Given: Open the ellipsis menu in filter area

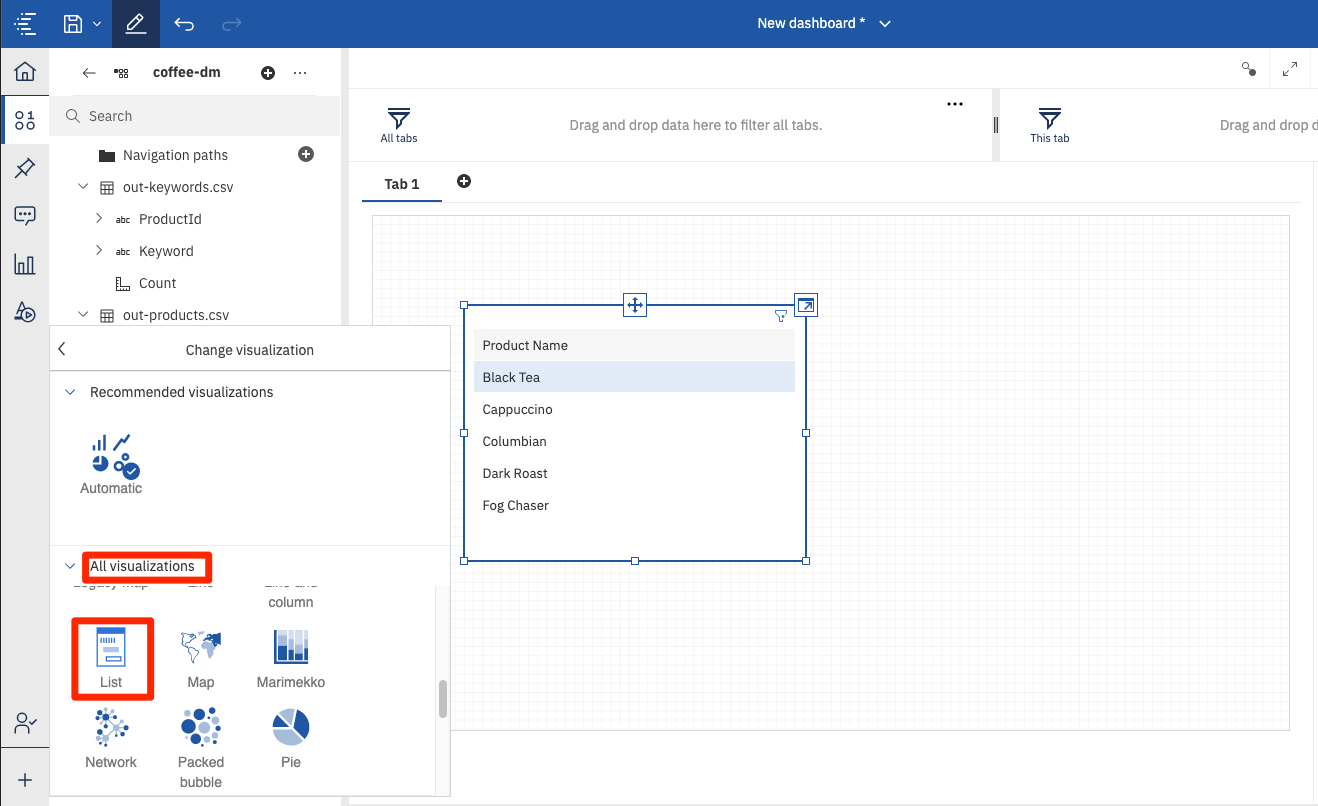Looking at the screenshot, I should coord(955,104).
